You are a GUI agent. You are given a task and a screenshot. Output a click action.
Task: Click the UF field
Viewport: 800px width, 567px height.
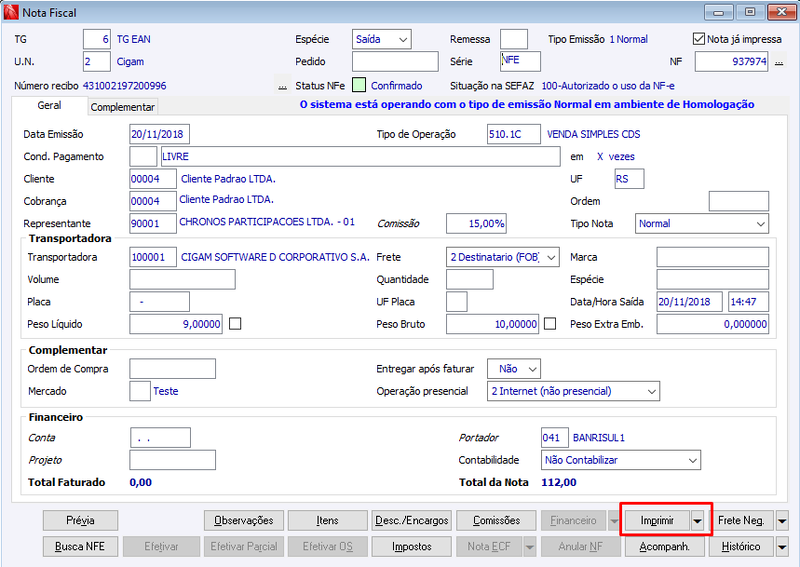(x=630, y=179)
